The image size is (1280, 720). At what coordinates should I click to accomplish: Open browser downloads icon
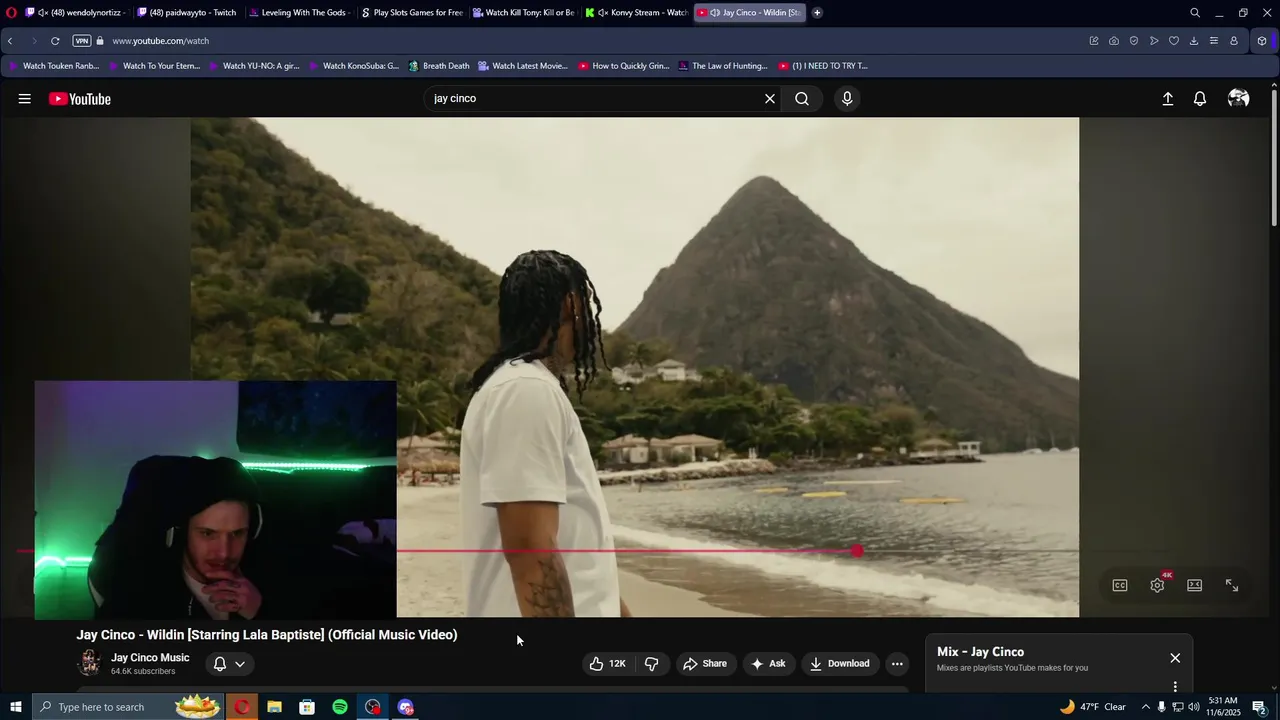(x=1194, y=41)
